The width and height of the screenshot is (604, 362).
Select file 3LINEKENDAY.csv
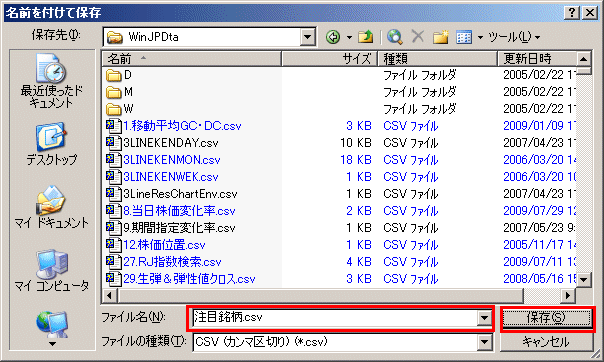pos(162,142)
